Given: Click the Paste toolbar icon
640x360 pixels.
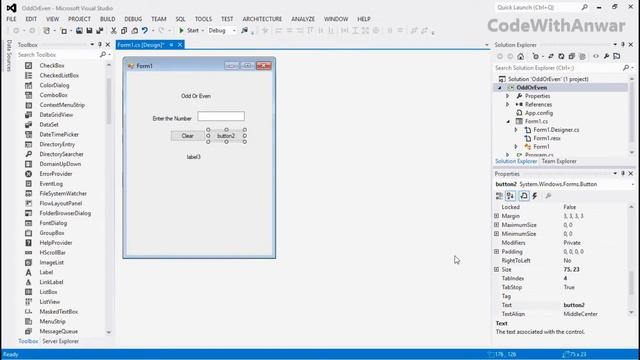Looking at the screenshot, I should [134, 31].
